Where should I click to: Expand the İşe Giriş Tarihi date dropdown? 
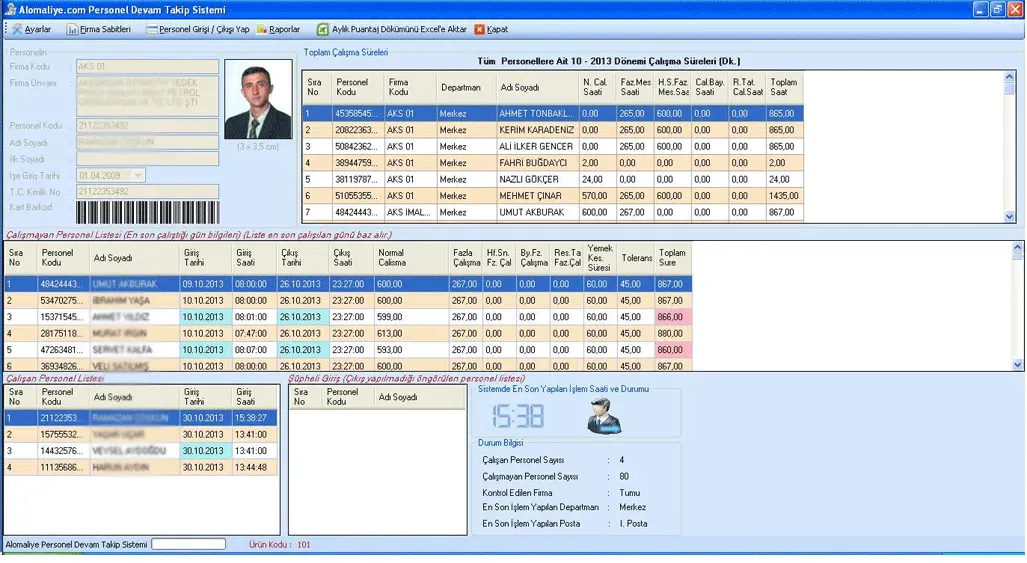click(138, 175)
